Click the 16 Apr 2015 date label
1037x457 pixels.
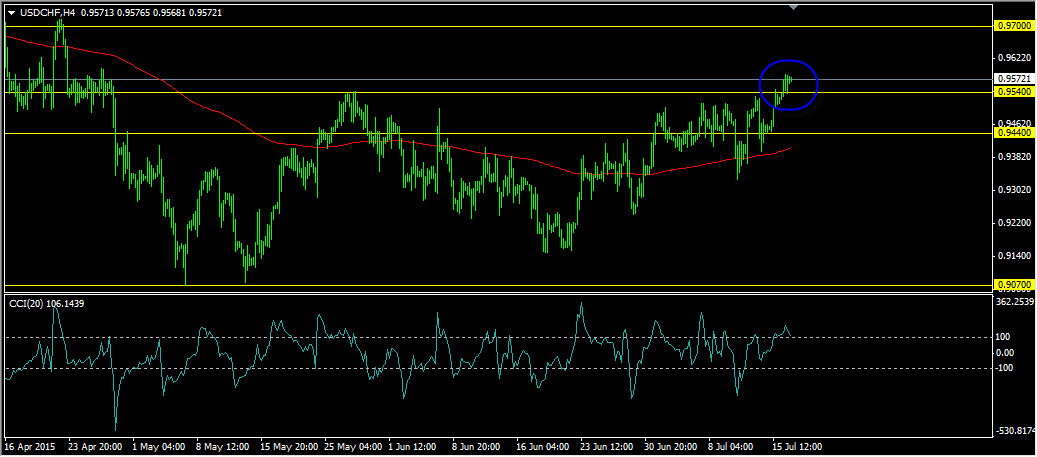point(30,446)
